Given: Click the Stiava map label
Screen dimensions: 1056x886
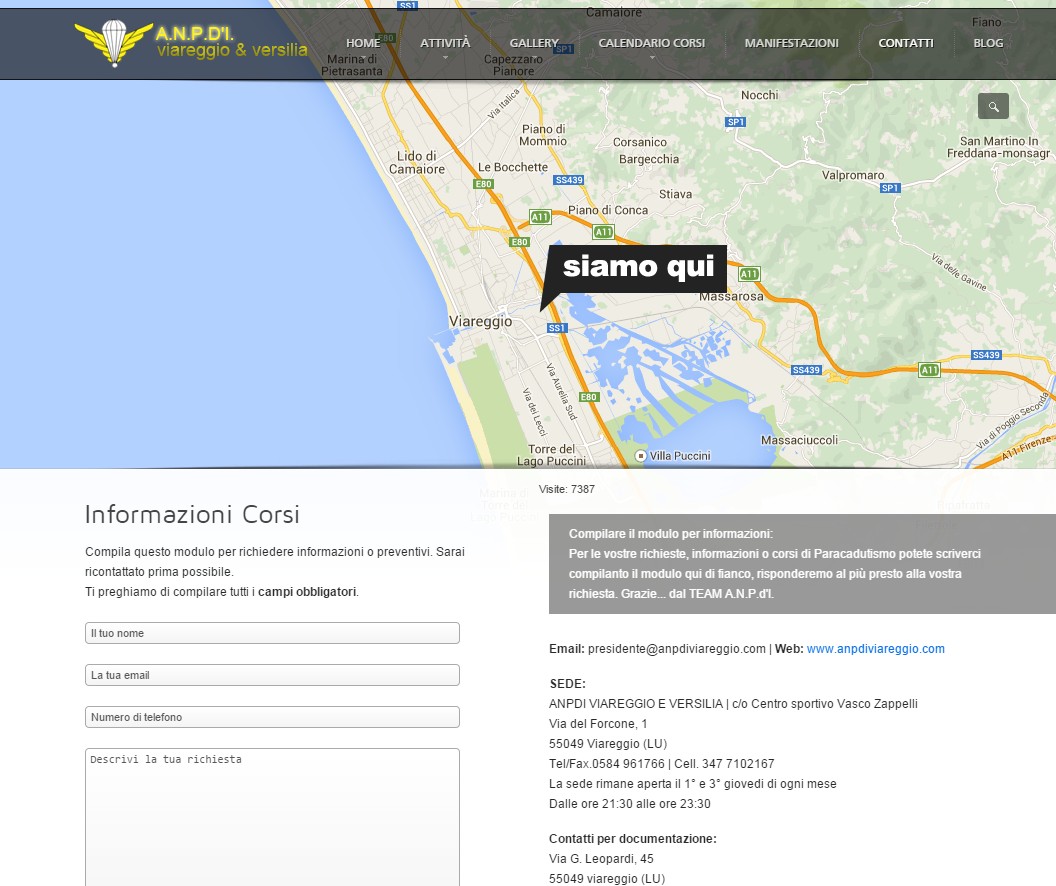Looking at the screenshot, I should point(675,194).
